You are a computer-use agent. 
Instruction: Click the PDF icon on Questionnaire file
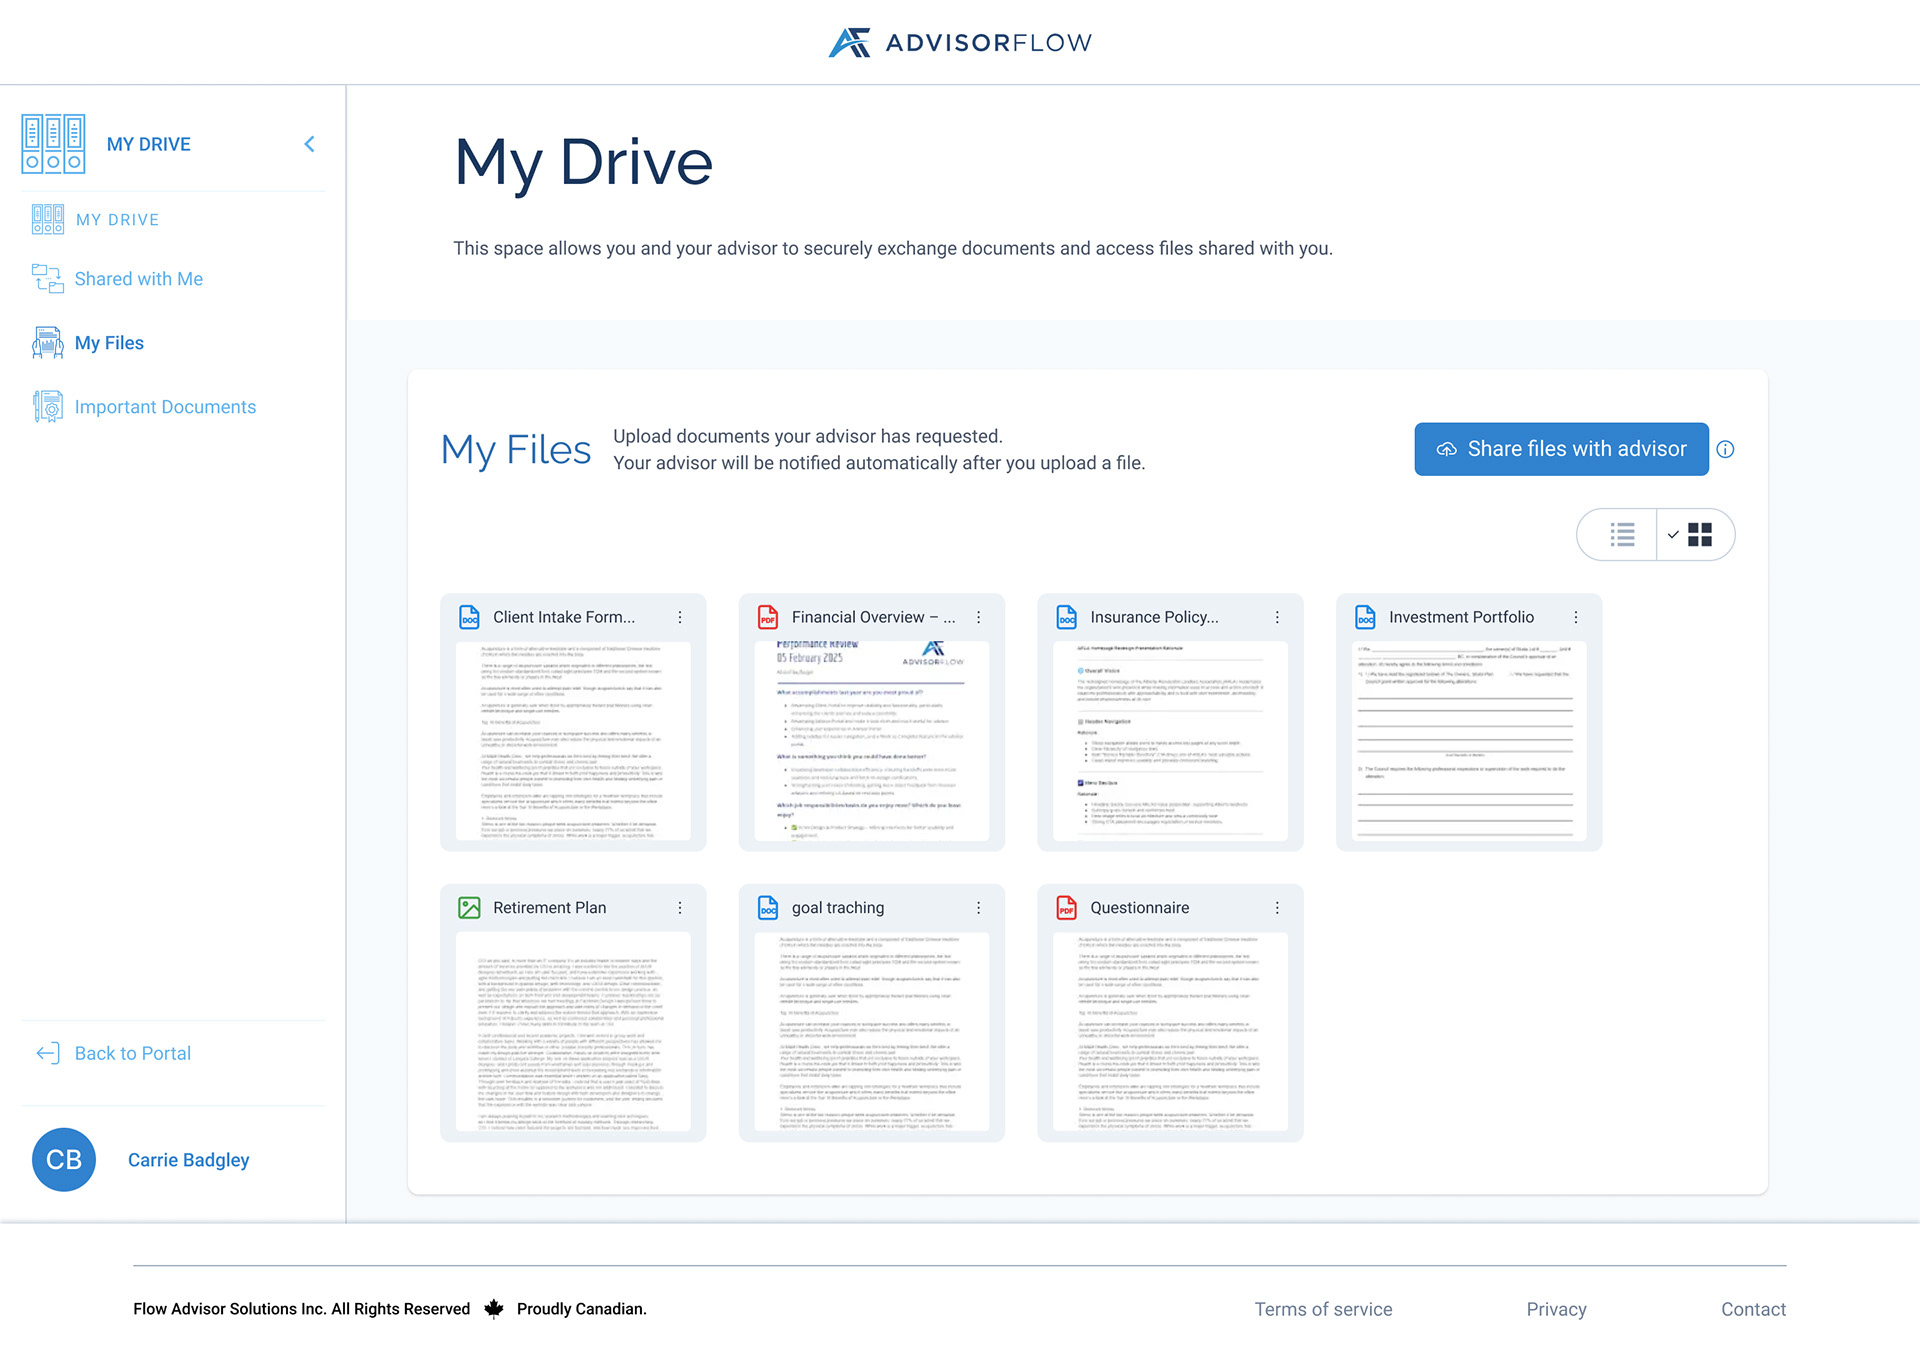coord(1066,908)
